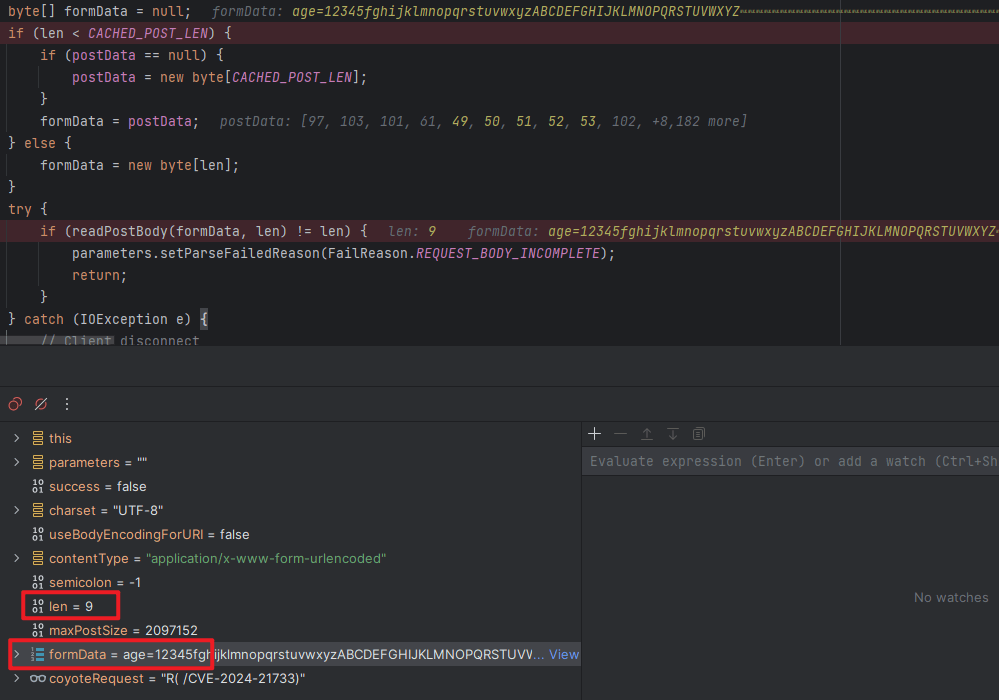The image size is (999, 700).
Task: Expand the formData variable node
Action: click(17, 654)
